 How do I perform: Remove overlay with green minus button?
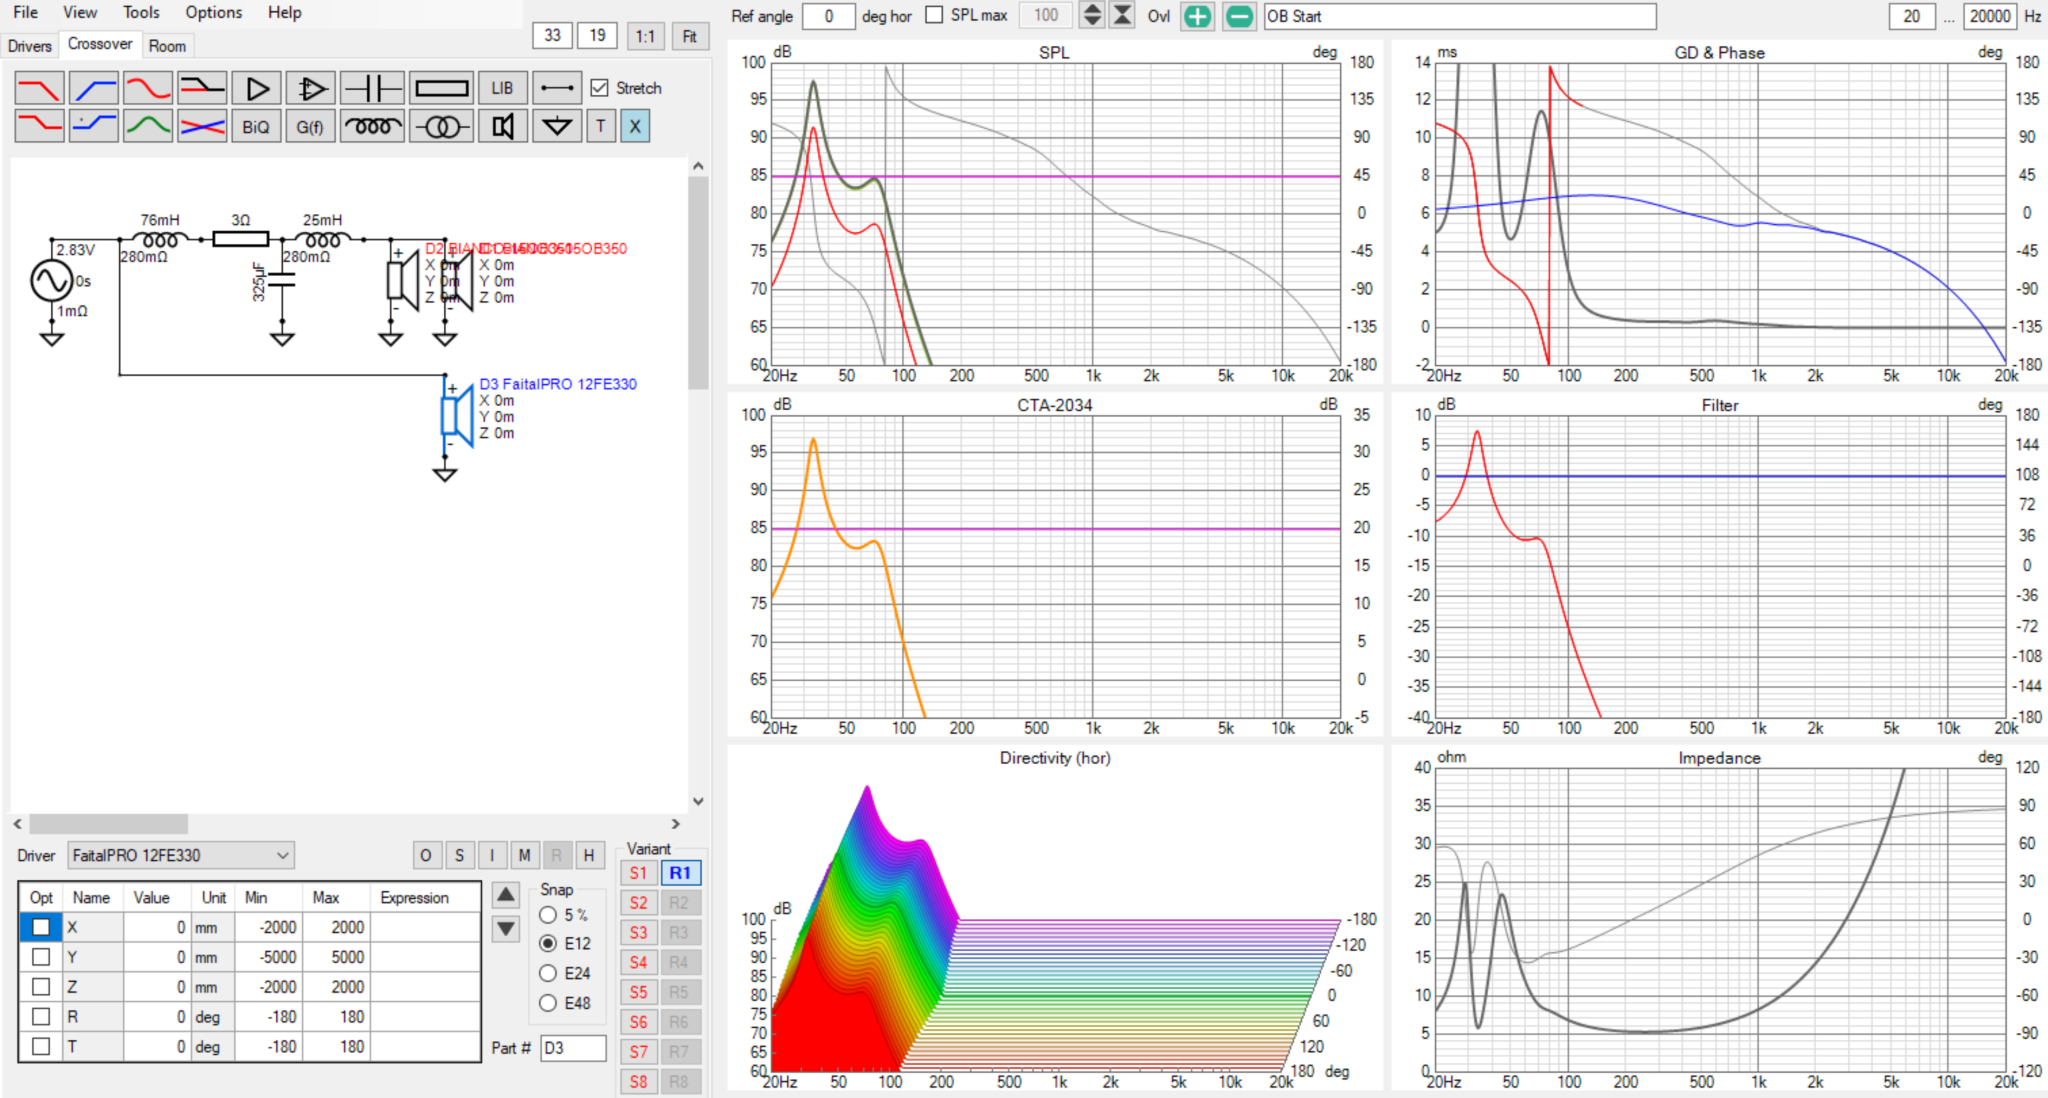click(x=1239, y=16)
